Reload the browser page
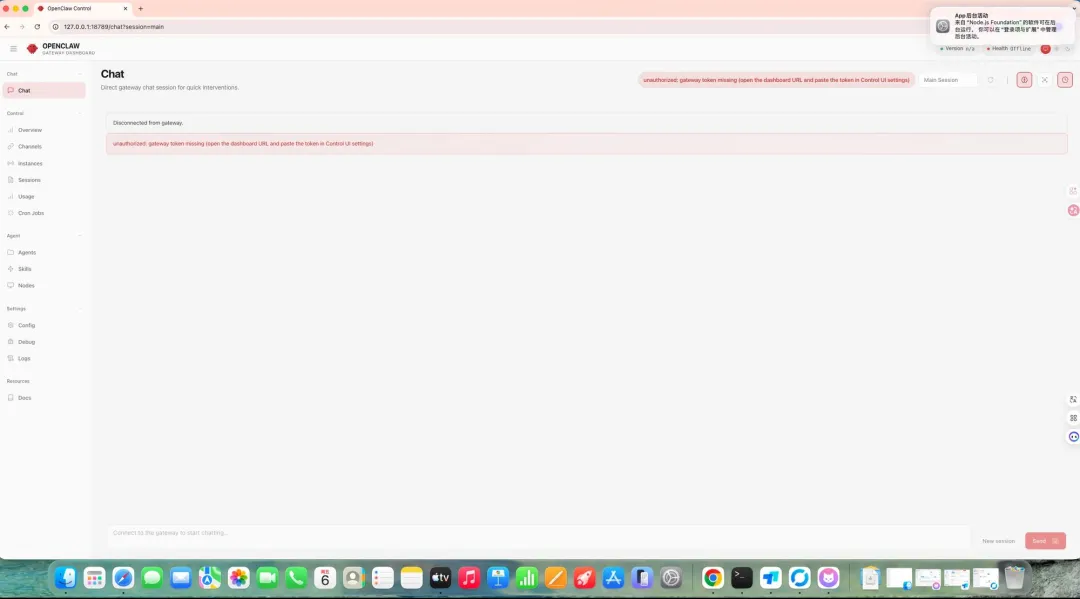Viewport: 1080px width, 599px height. click(x=37, y=27)
